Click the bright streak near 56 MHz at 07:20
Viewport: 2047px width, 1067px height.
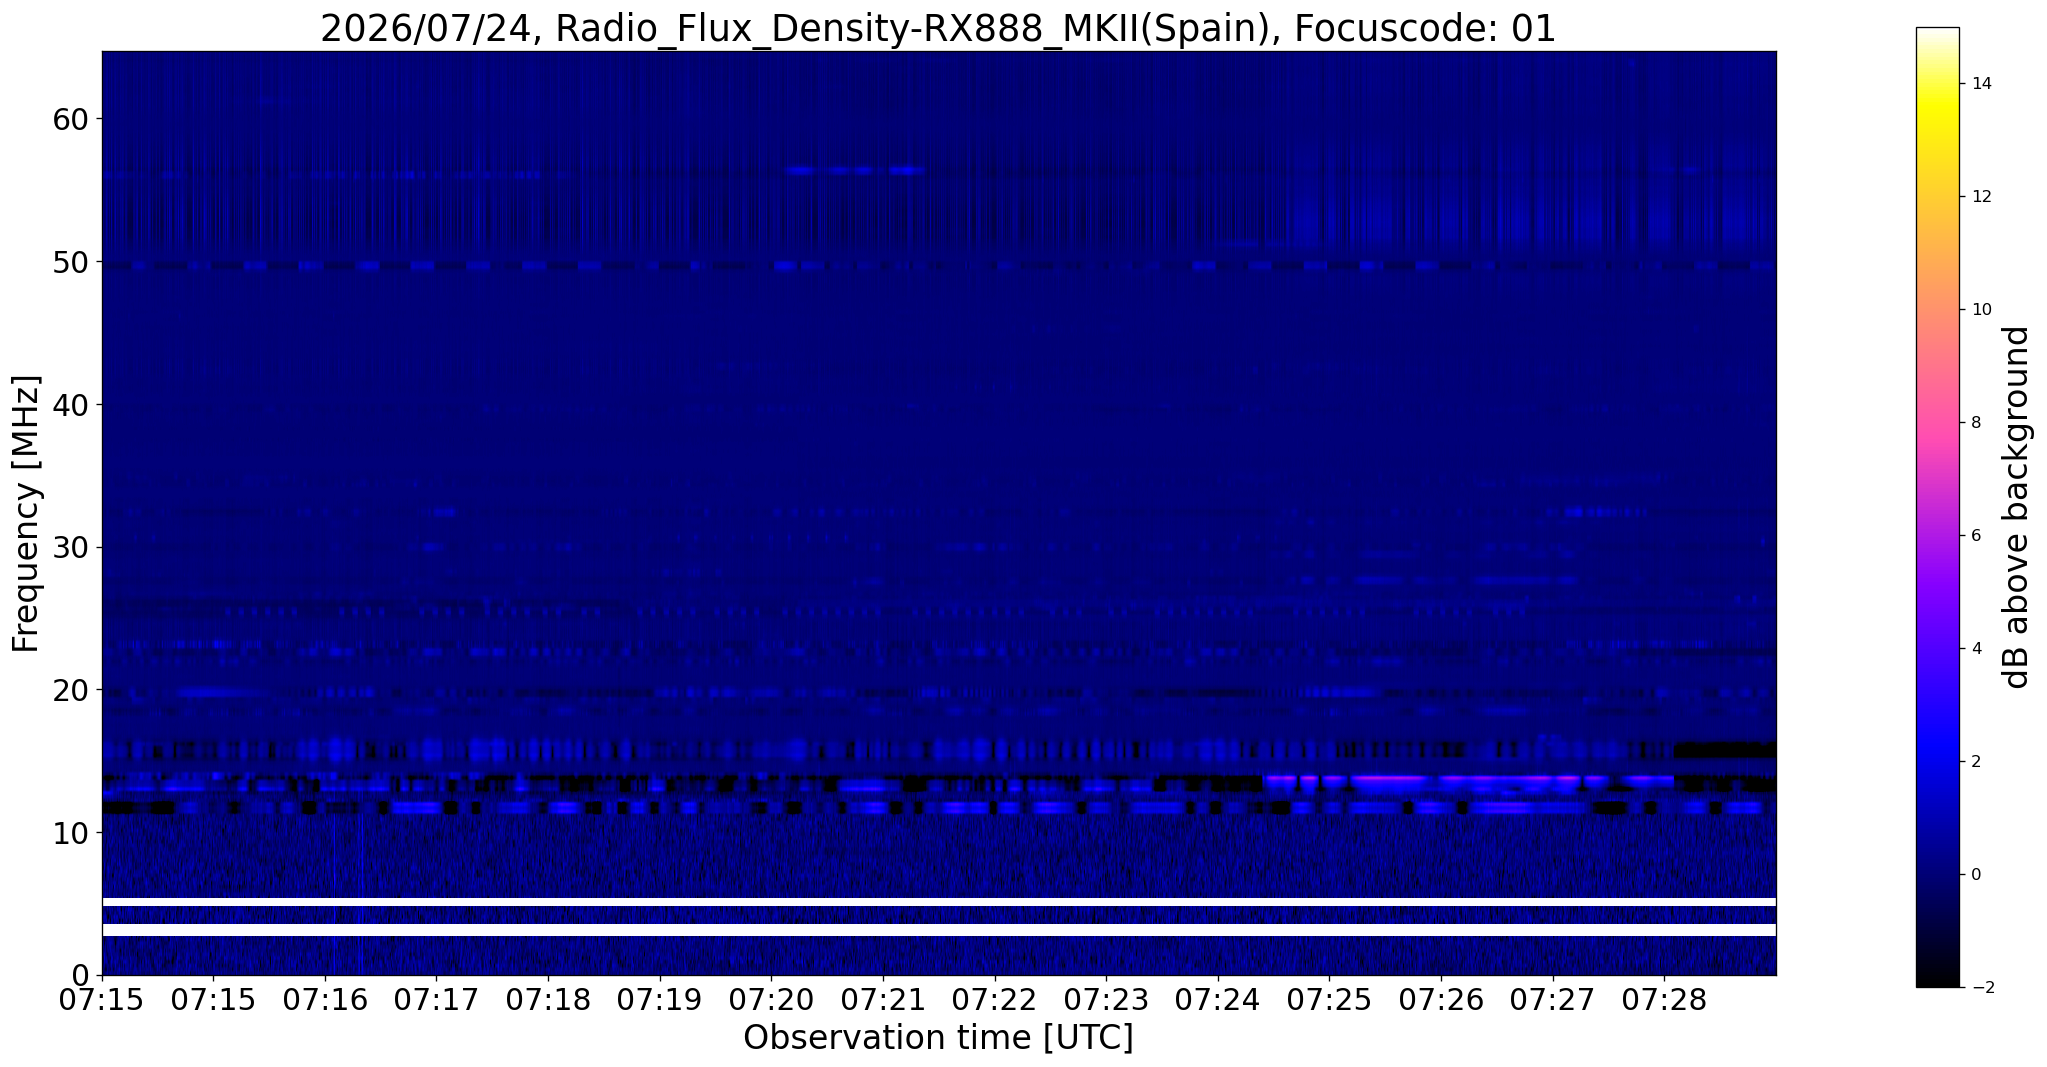(x=855, y=170)
